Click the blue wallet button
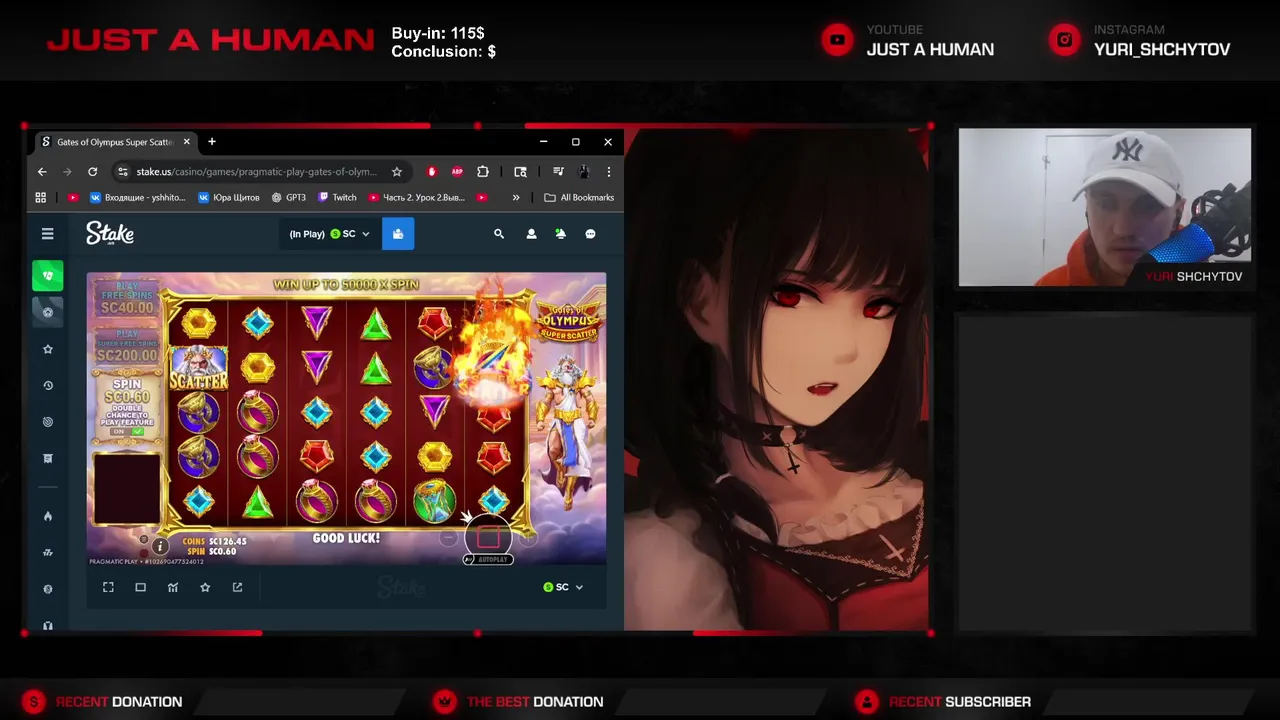Viewport: 1280px width, 720px height. coord(398,234)
